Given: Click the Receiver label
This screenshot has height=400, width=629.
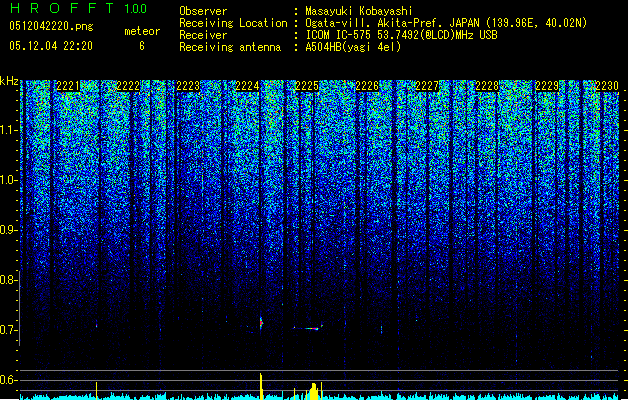Looking at the screenshot, I should [203, 35].
